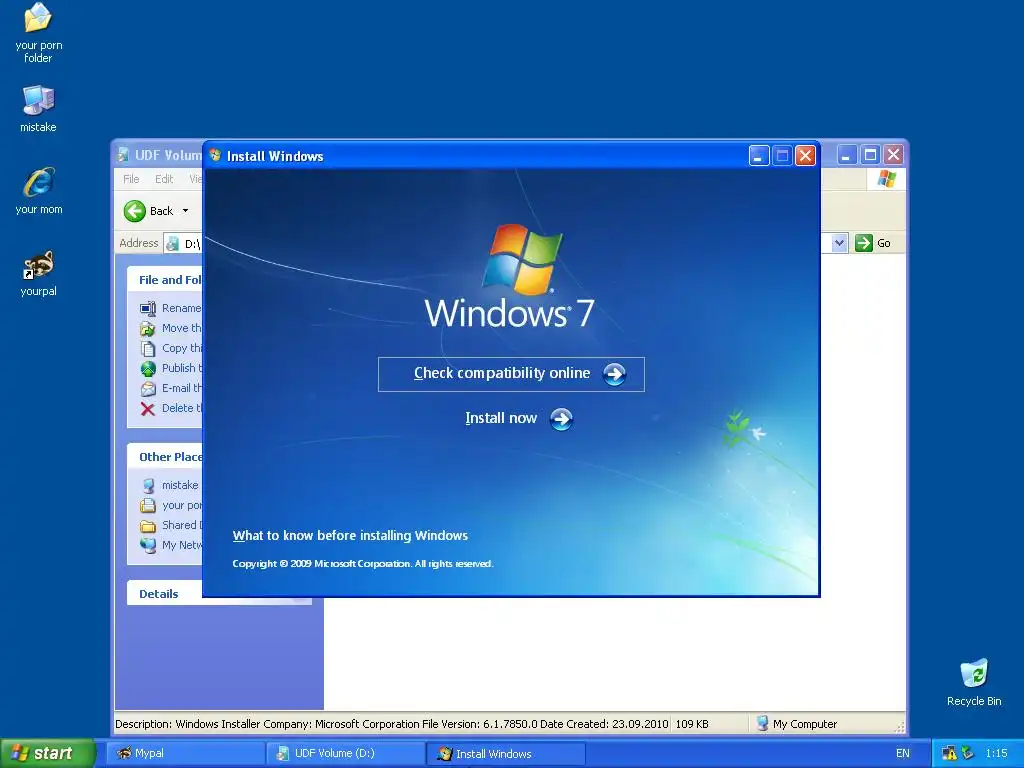
Task: Click the Go button in Explorer address bar
Action: pos(873,243)
